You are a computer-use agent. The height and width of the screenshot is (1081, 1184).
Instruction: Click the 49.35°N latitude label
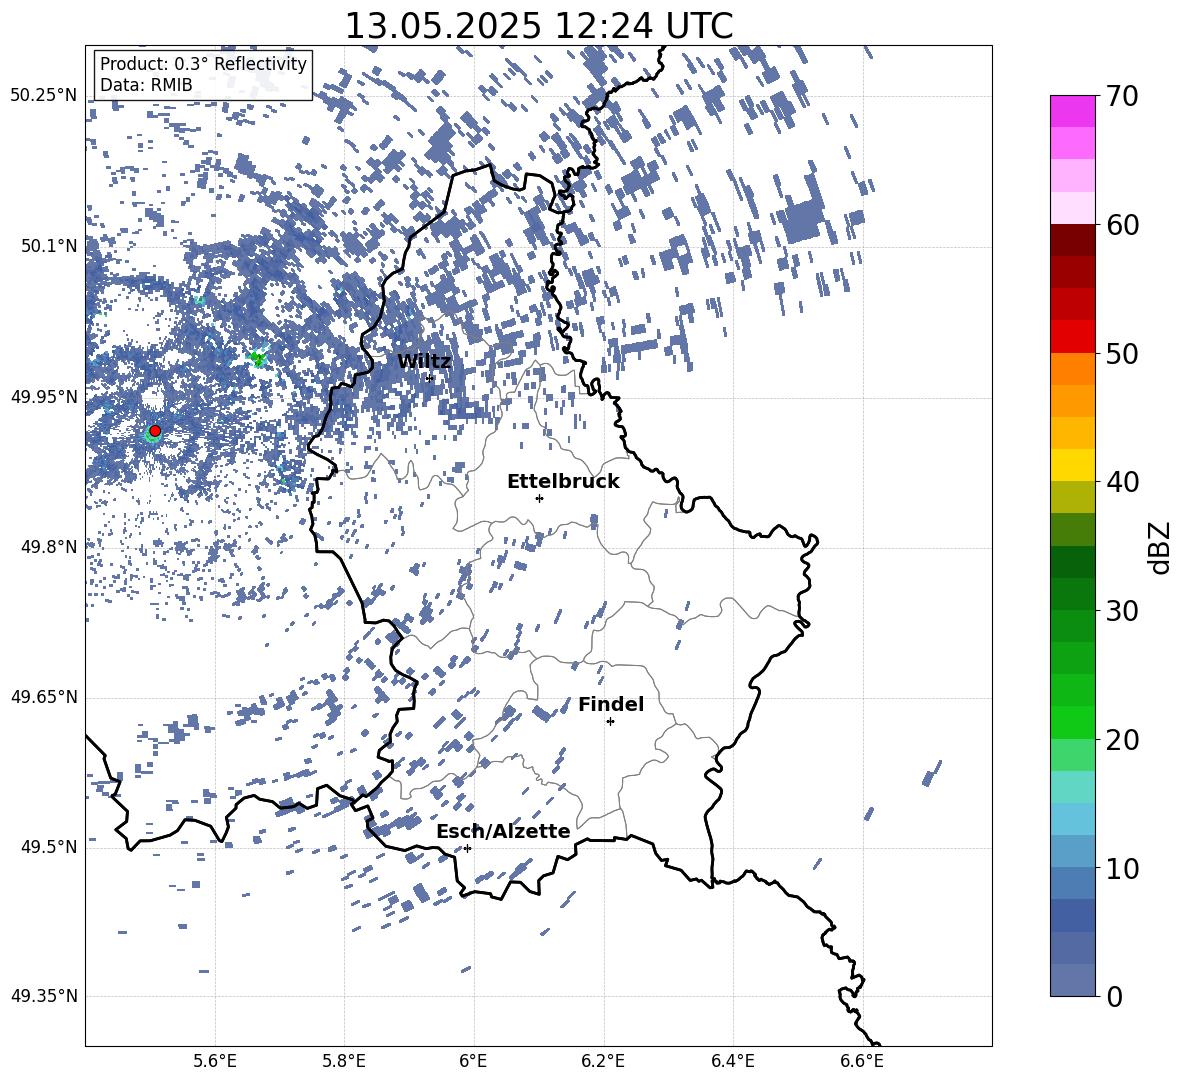[x=44, y=996]
